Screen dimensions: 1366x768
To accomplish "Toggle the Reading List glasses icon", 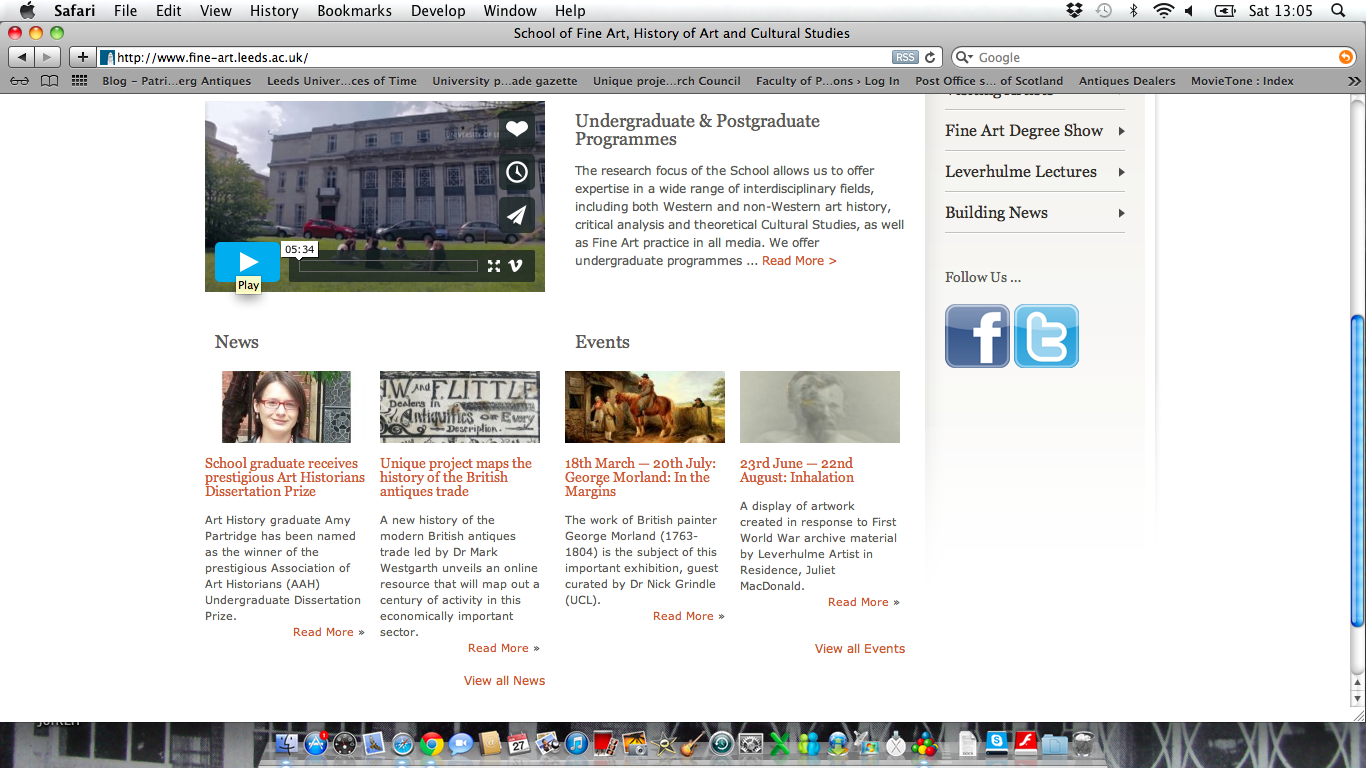I will (20, 81).
